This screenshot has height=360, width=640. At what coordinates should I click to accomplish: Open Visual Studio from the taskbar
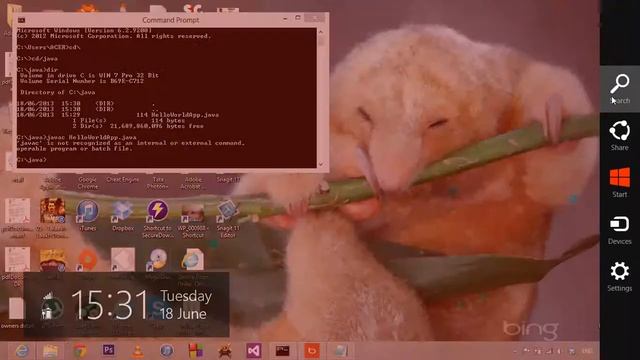[x=253, y=351]
